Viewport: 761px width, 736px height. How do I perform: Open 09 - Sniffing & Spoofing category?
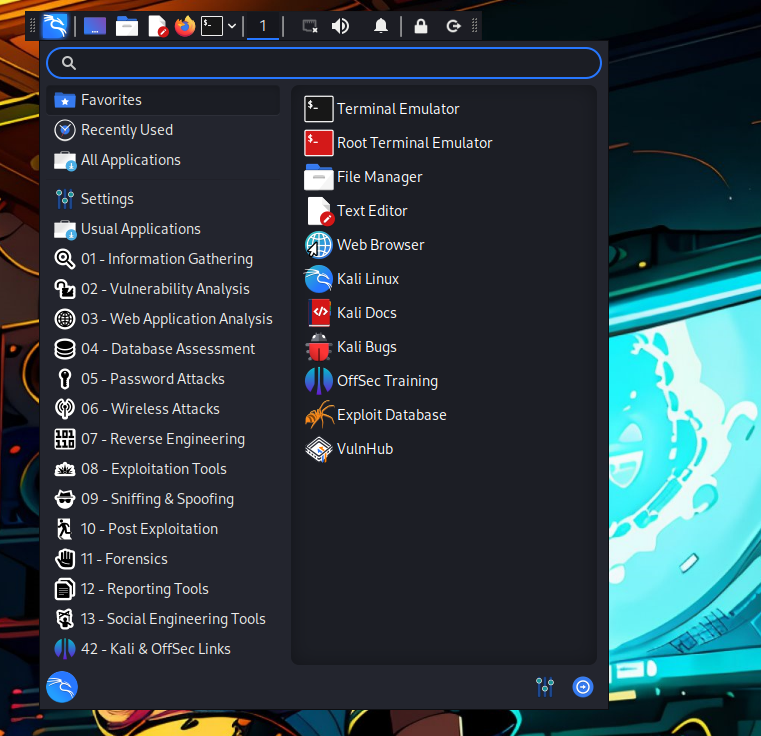point(163,500)
